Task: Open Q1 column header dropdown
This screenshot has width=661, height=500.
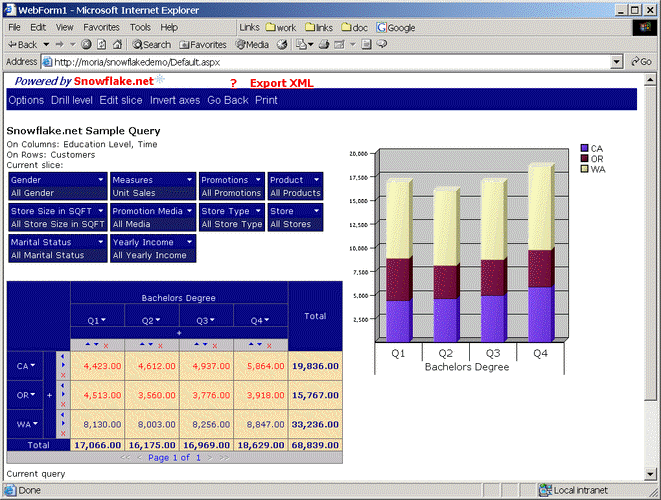Action: 104,320
